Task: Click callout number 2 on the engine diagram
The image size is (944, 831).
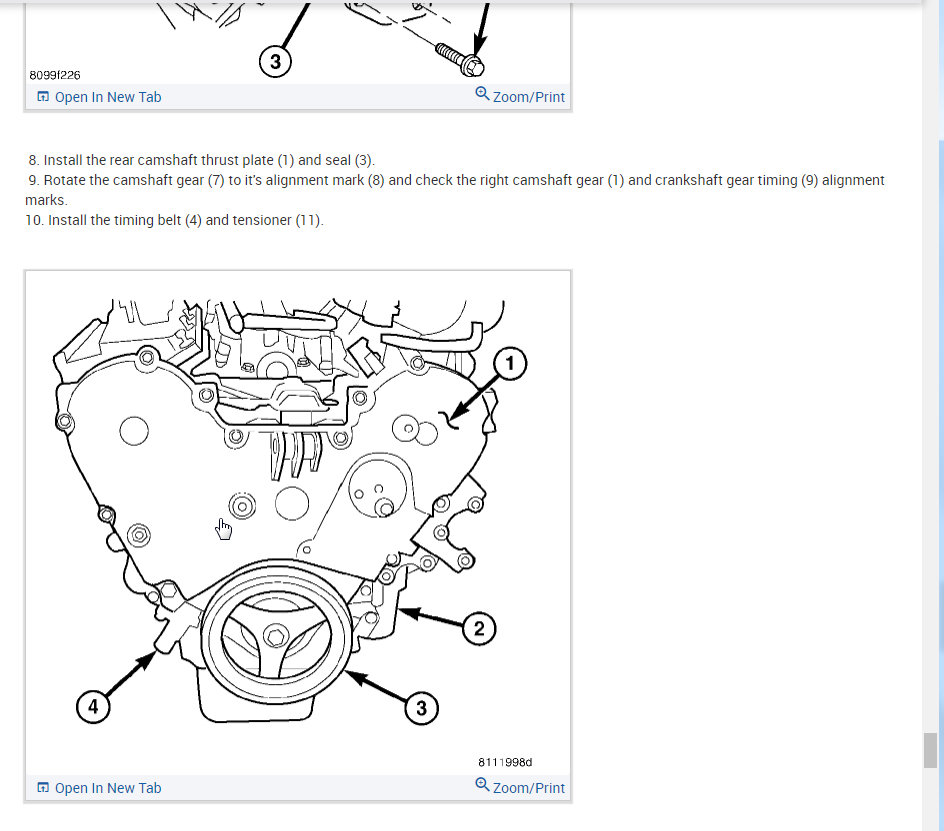Action: click(x=480, y=629)
